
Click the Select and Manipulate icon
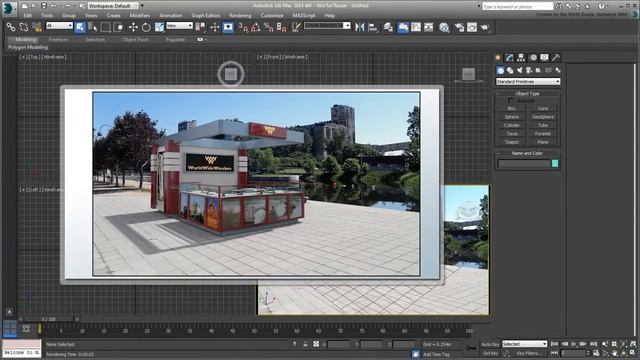coord(215,27)
